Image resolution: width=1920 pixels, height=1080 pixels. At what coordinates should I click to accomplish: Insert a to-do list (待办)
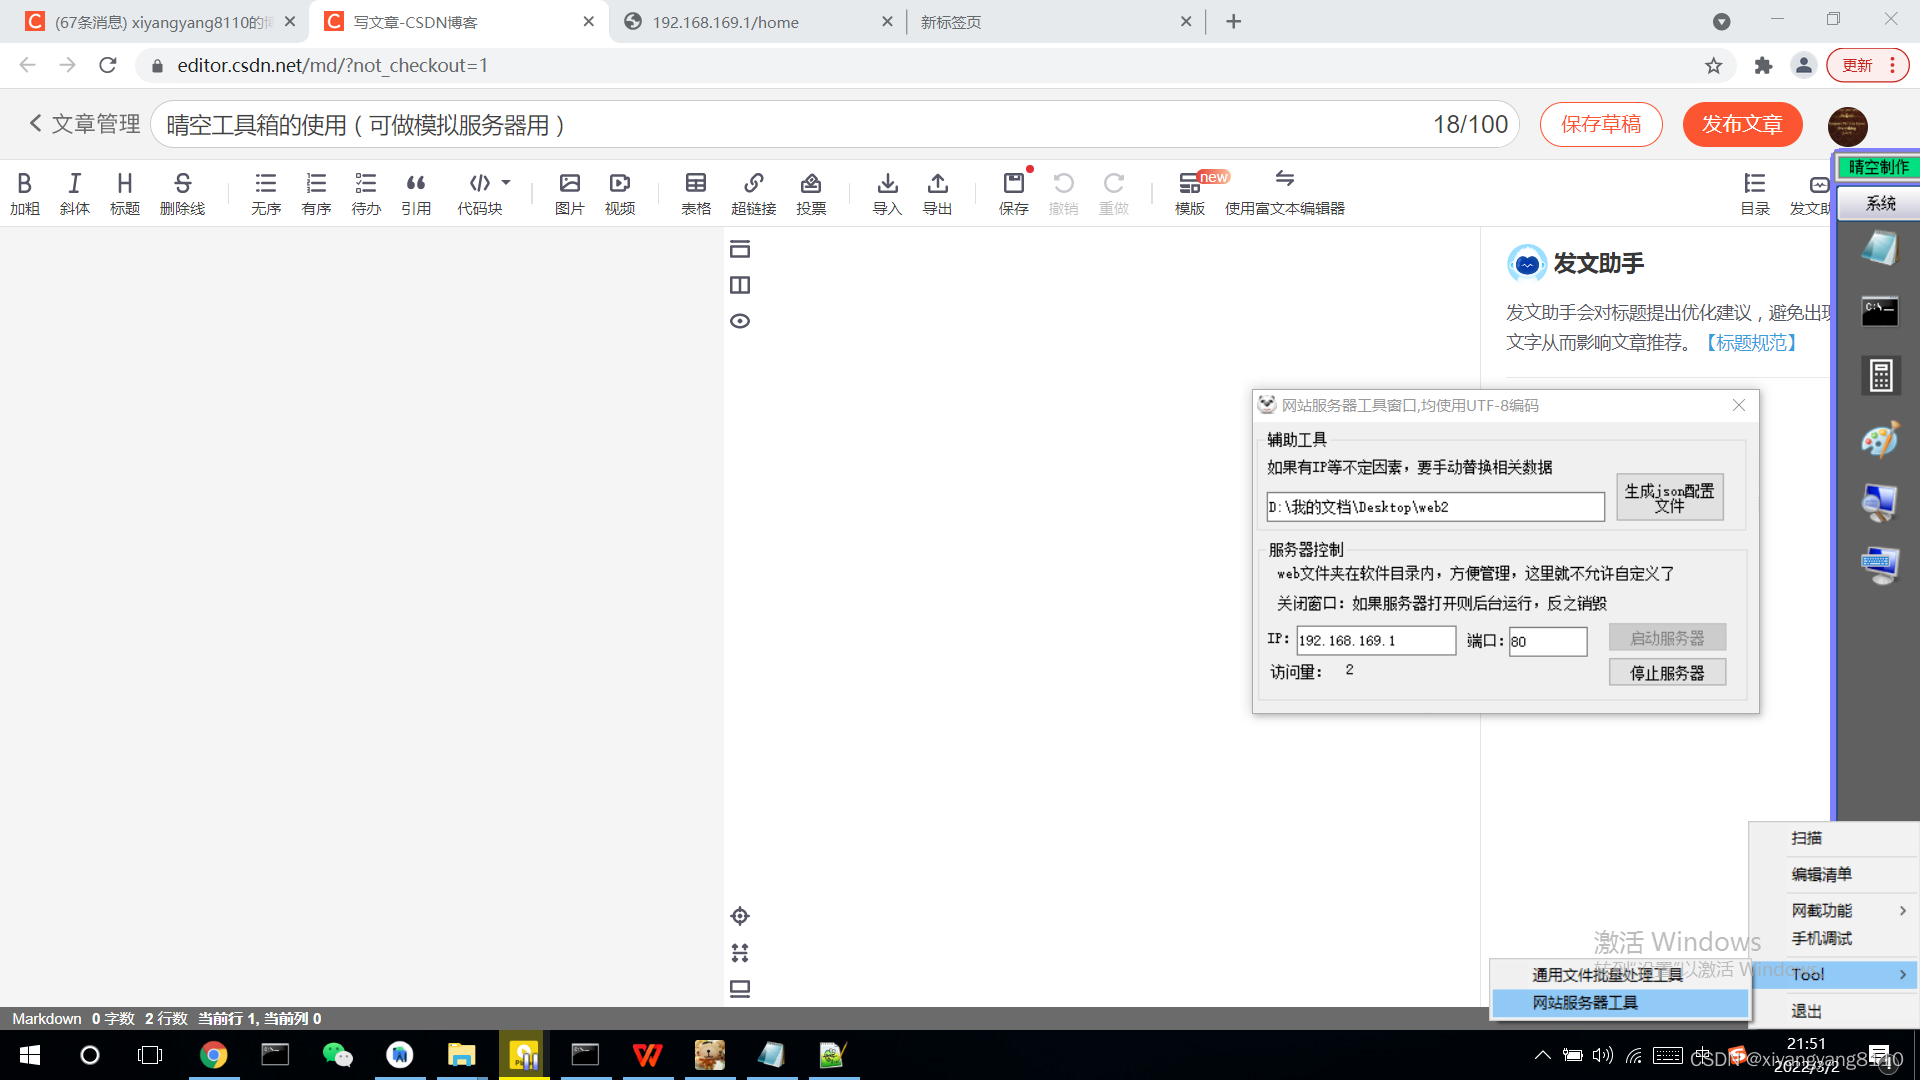366,193
